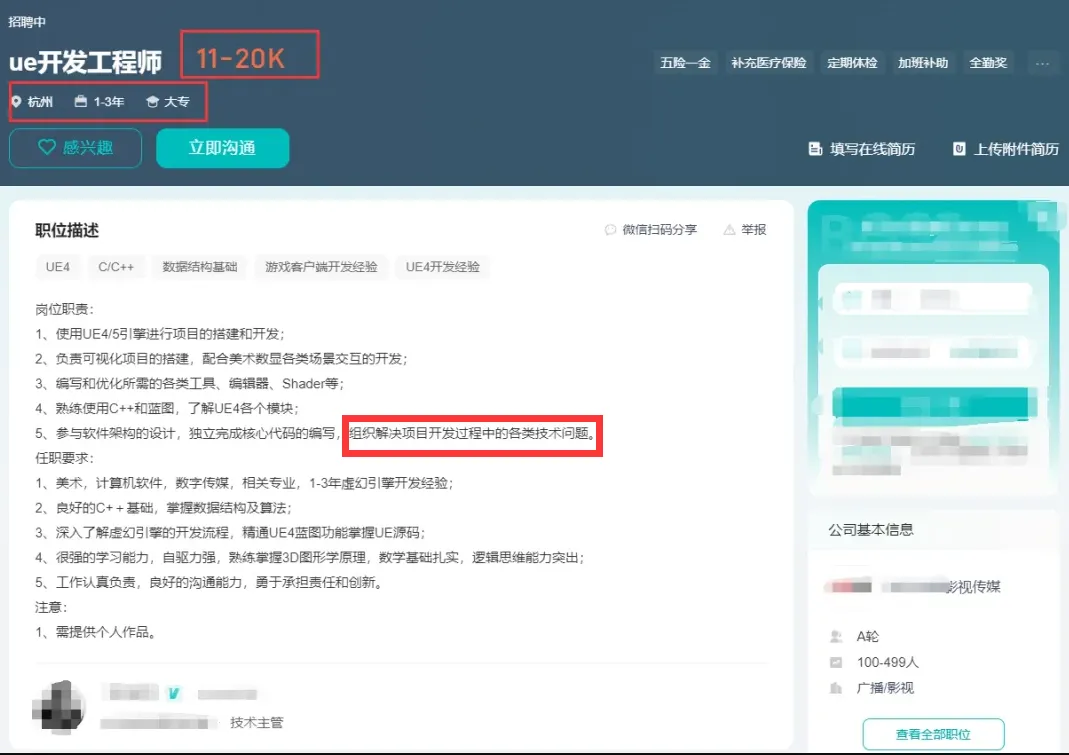Expand more benefits with the ellipsis button
Screen dimensions: 1069x755
coord(1042,63)
